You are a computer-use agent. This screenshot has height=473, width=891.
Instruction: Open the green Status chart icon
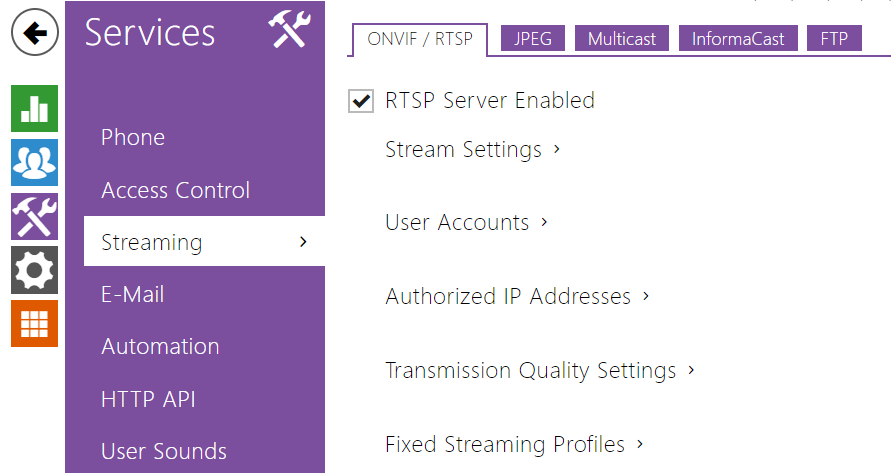click(34, 109)
